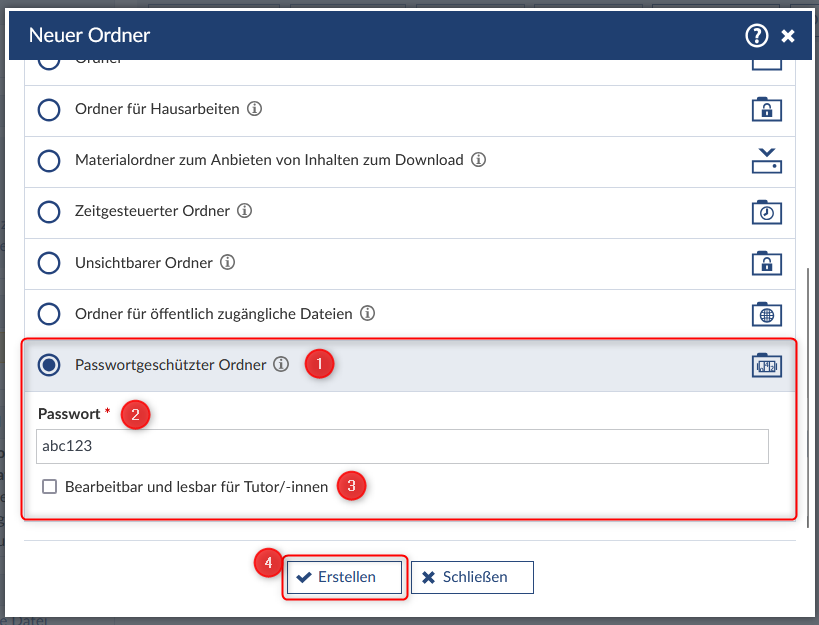The width and height of the screenshot is (819, 625).
Task: Click the password-protected folder icon
Action: pyautogui.click(x=766, y=365)
